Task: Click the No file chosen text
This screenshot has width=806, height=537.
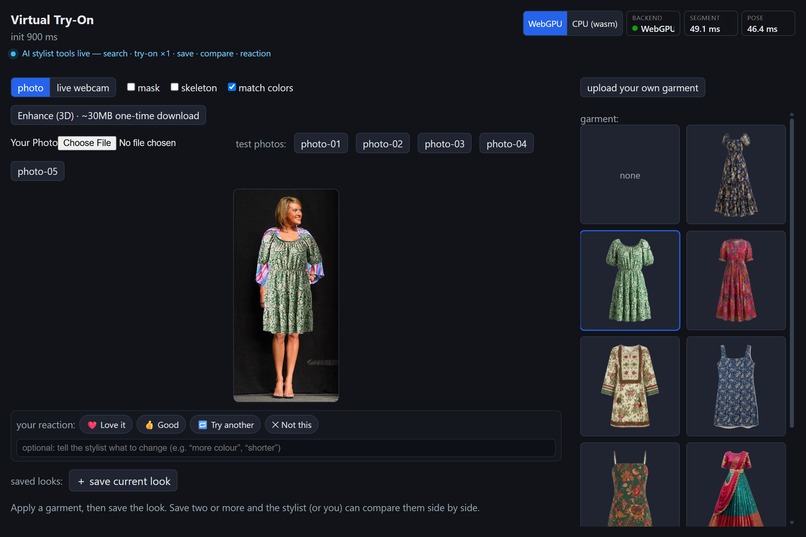Action: [x=148, y=143]
